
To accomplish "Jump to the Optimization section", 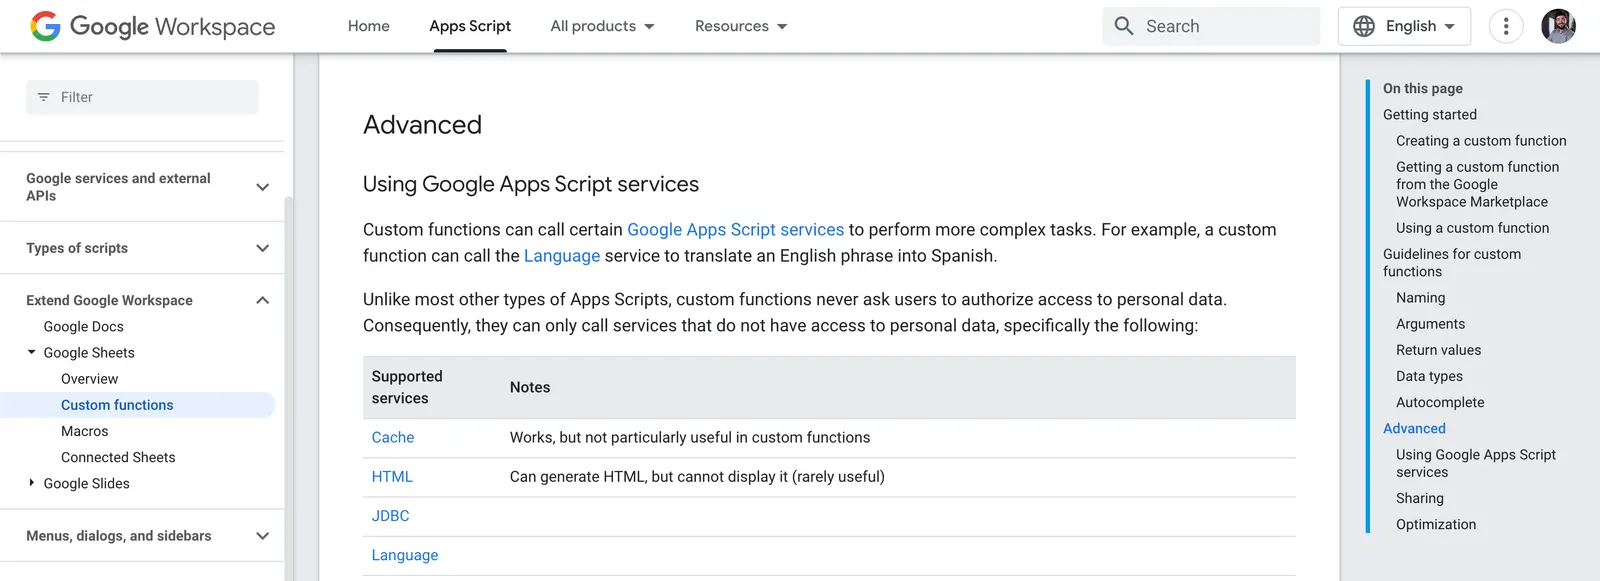I will click(x=1436, y=524).
